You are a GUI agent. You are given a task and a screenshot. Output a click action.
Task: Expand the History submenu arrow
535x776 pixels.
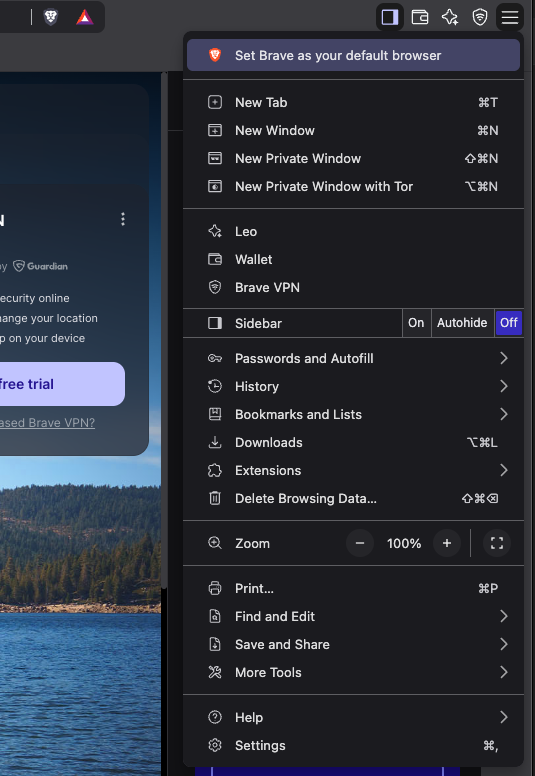point(504,386)
